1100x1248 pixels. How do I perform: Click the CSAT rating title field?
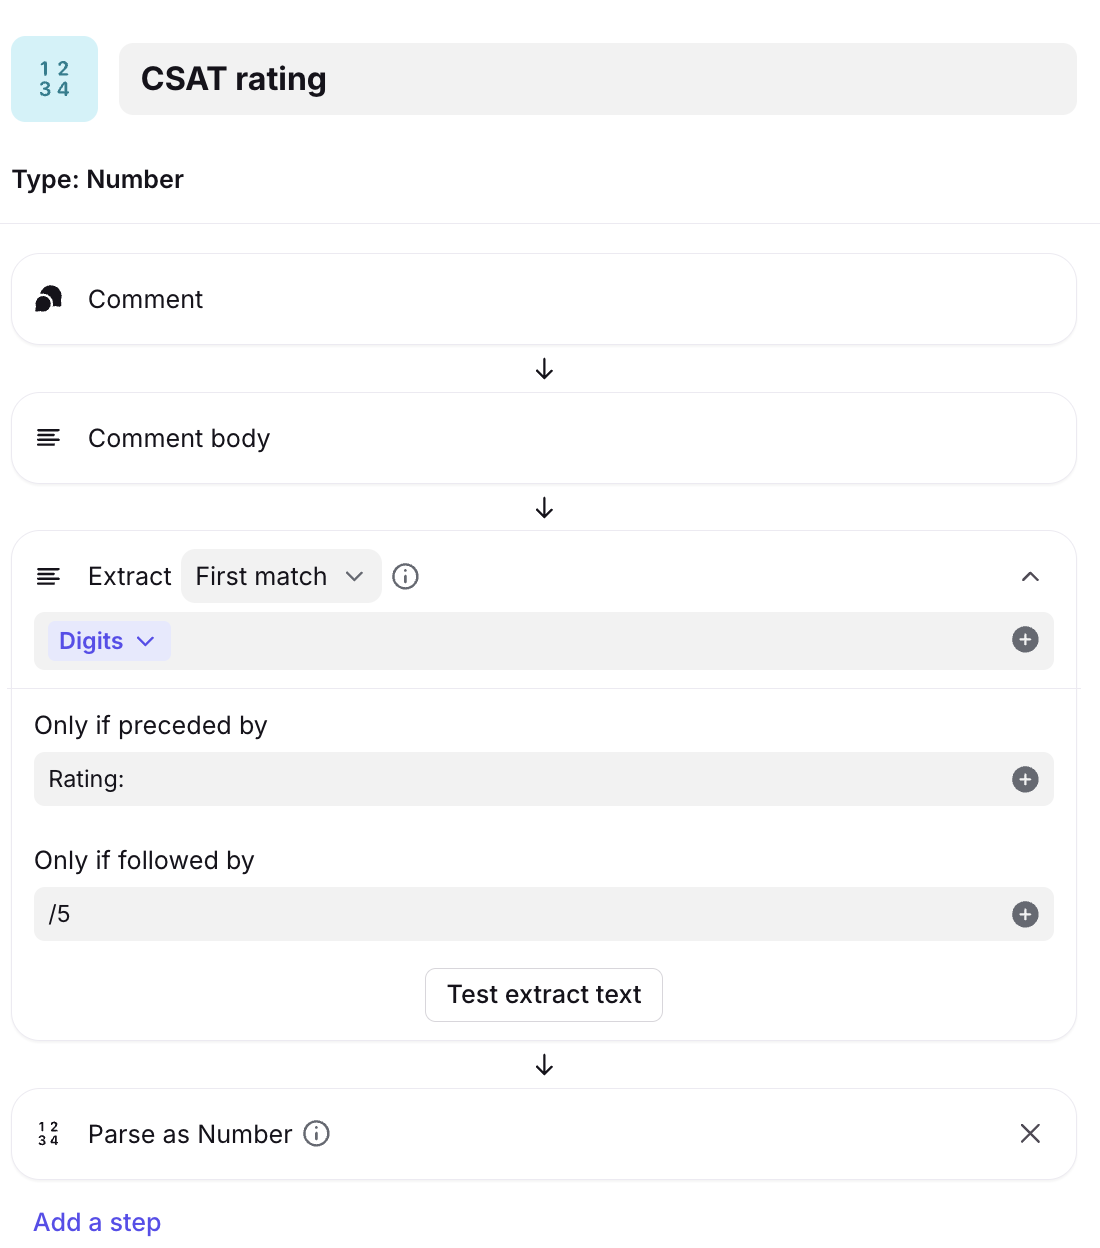coord(597,79)
